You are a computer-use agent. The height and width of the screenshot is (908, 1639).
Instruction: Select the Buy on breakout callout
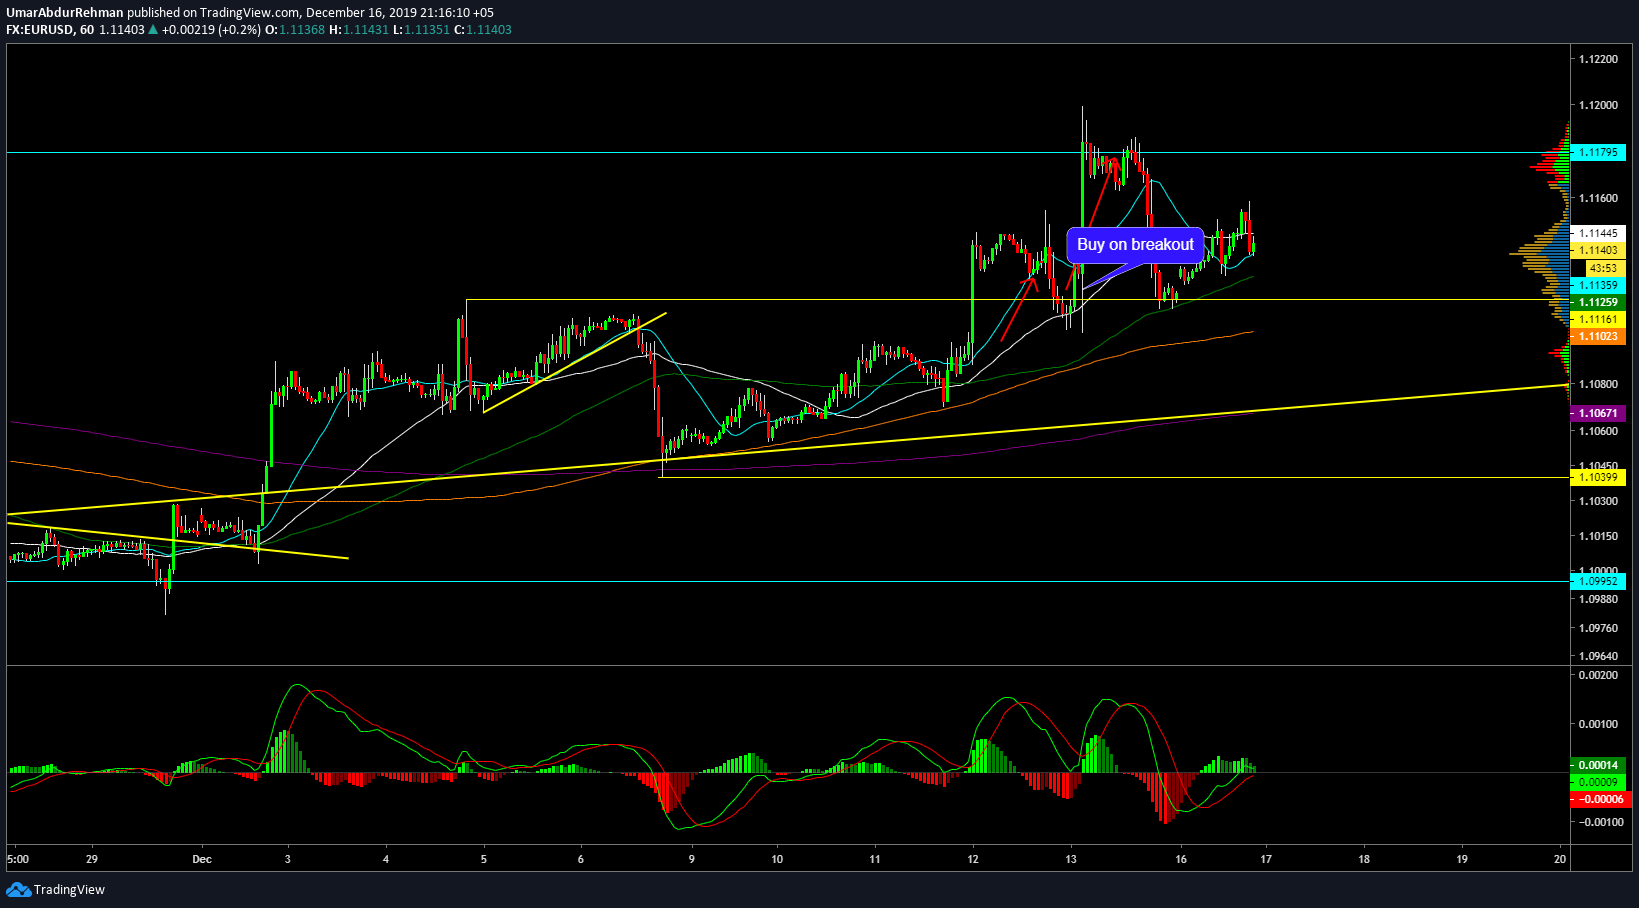pos(1135,245)
